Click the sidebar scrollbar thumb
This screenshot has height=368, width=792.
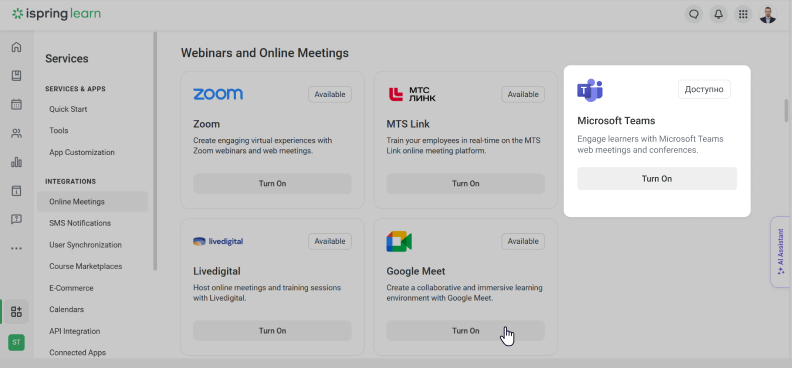pos(155,151)
